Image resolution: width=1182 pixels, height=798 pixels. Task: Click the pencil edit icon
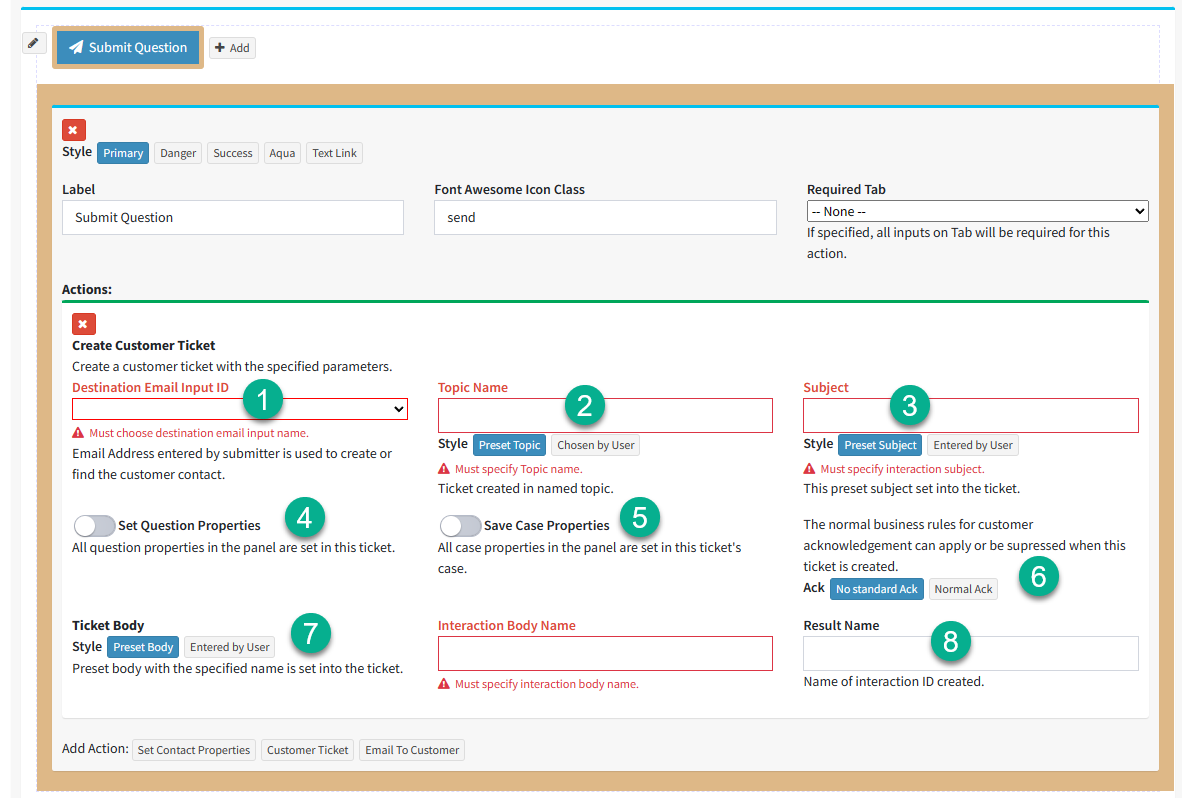point(33,44)
